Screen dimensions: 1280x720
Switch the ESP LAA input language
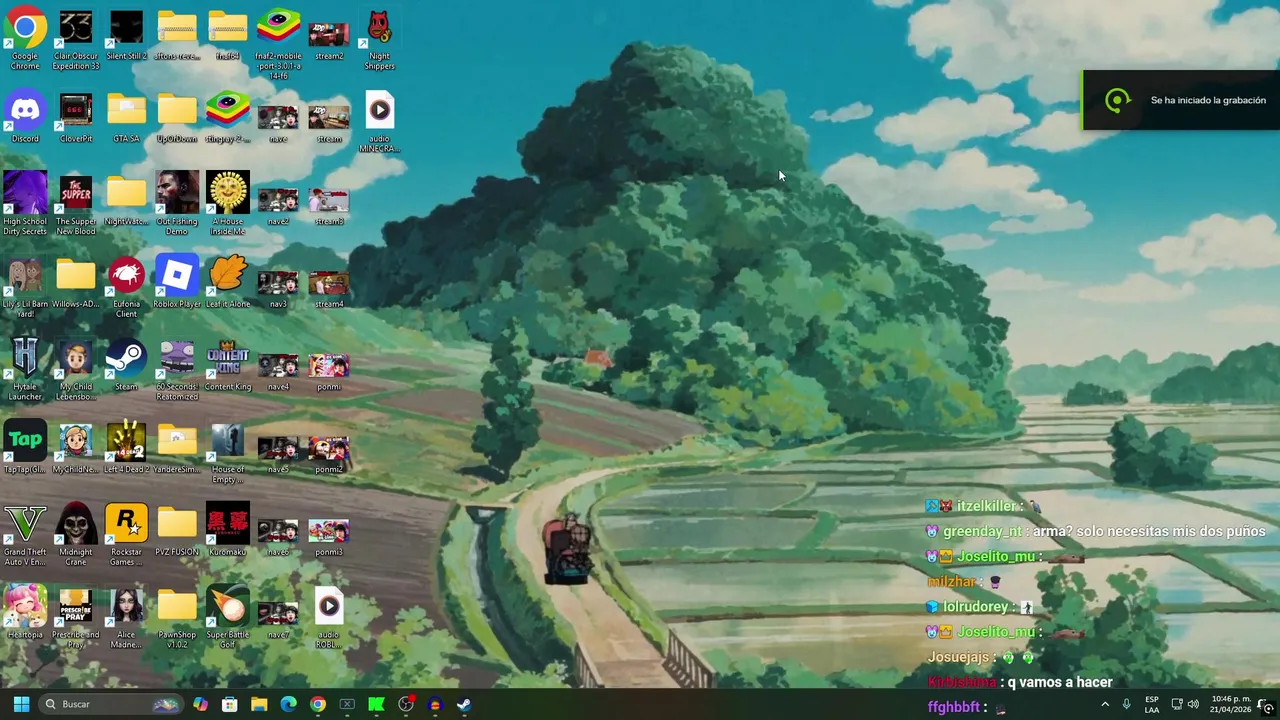pos(1152,704)
